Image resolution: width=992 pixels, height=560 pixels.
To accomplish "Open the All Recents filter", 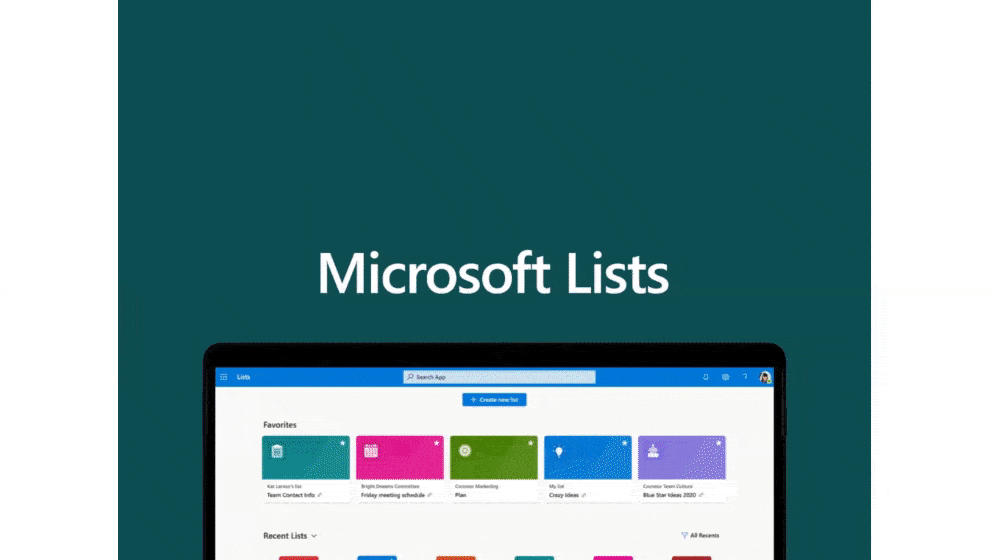I will click(x=700, y=536).
